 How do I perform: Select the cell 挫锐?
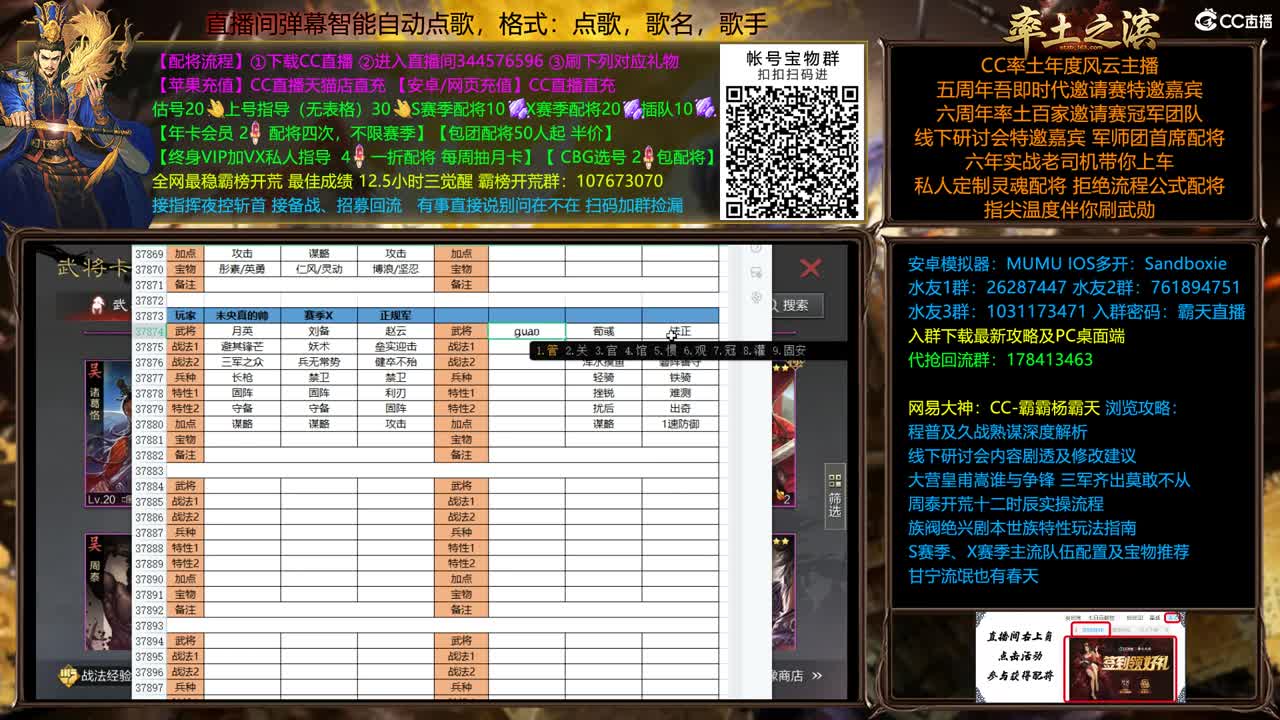tap(604, 393)
